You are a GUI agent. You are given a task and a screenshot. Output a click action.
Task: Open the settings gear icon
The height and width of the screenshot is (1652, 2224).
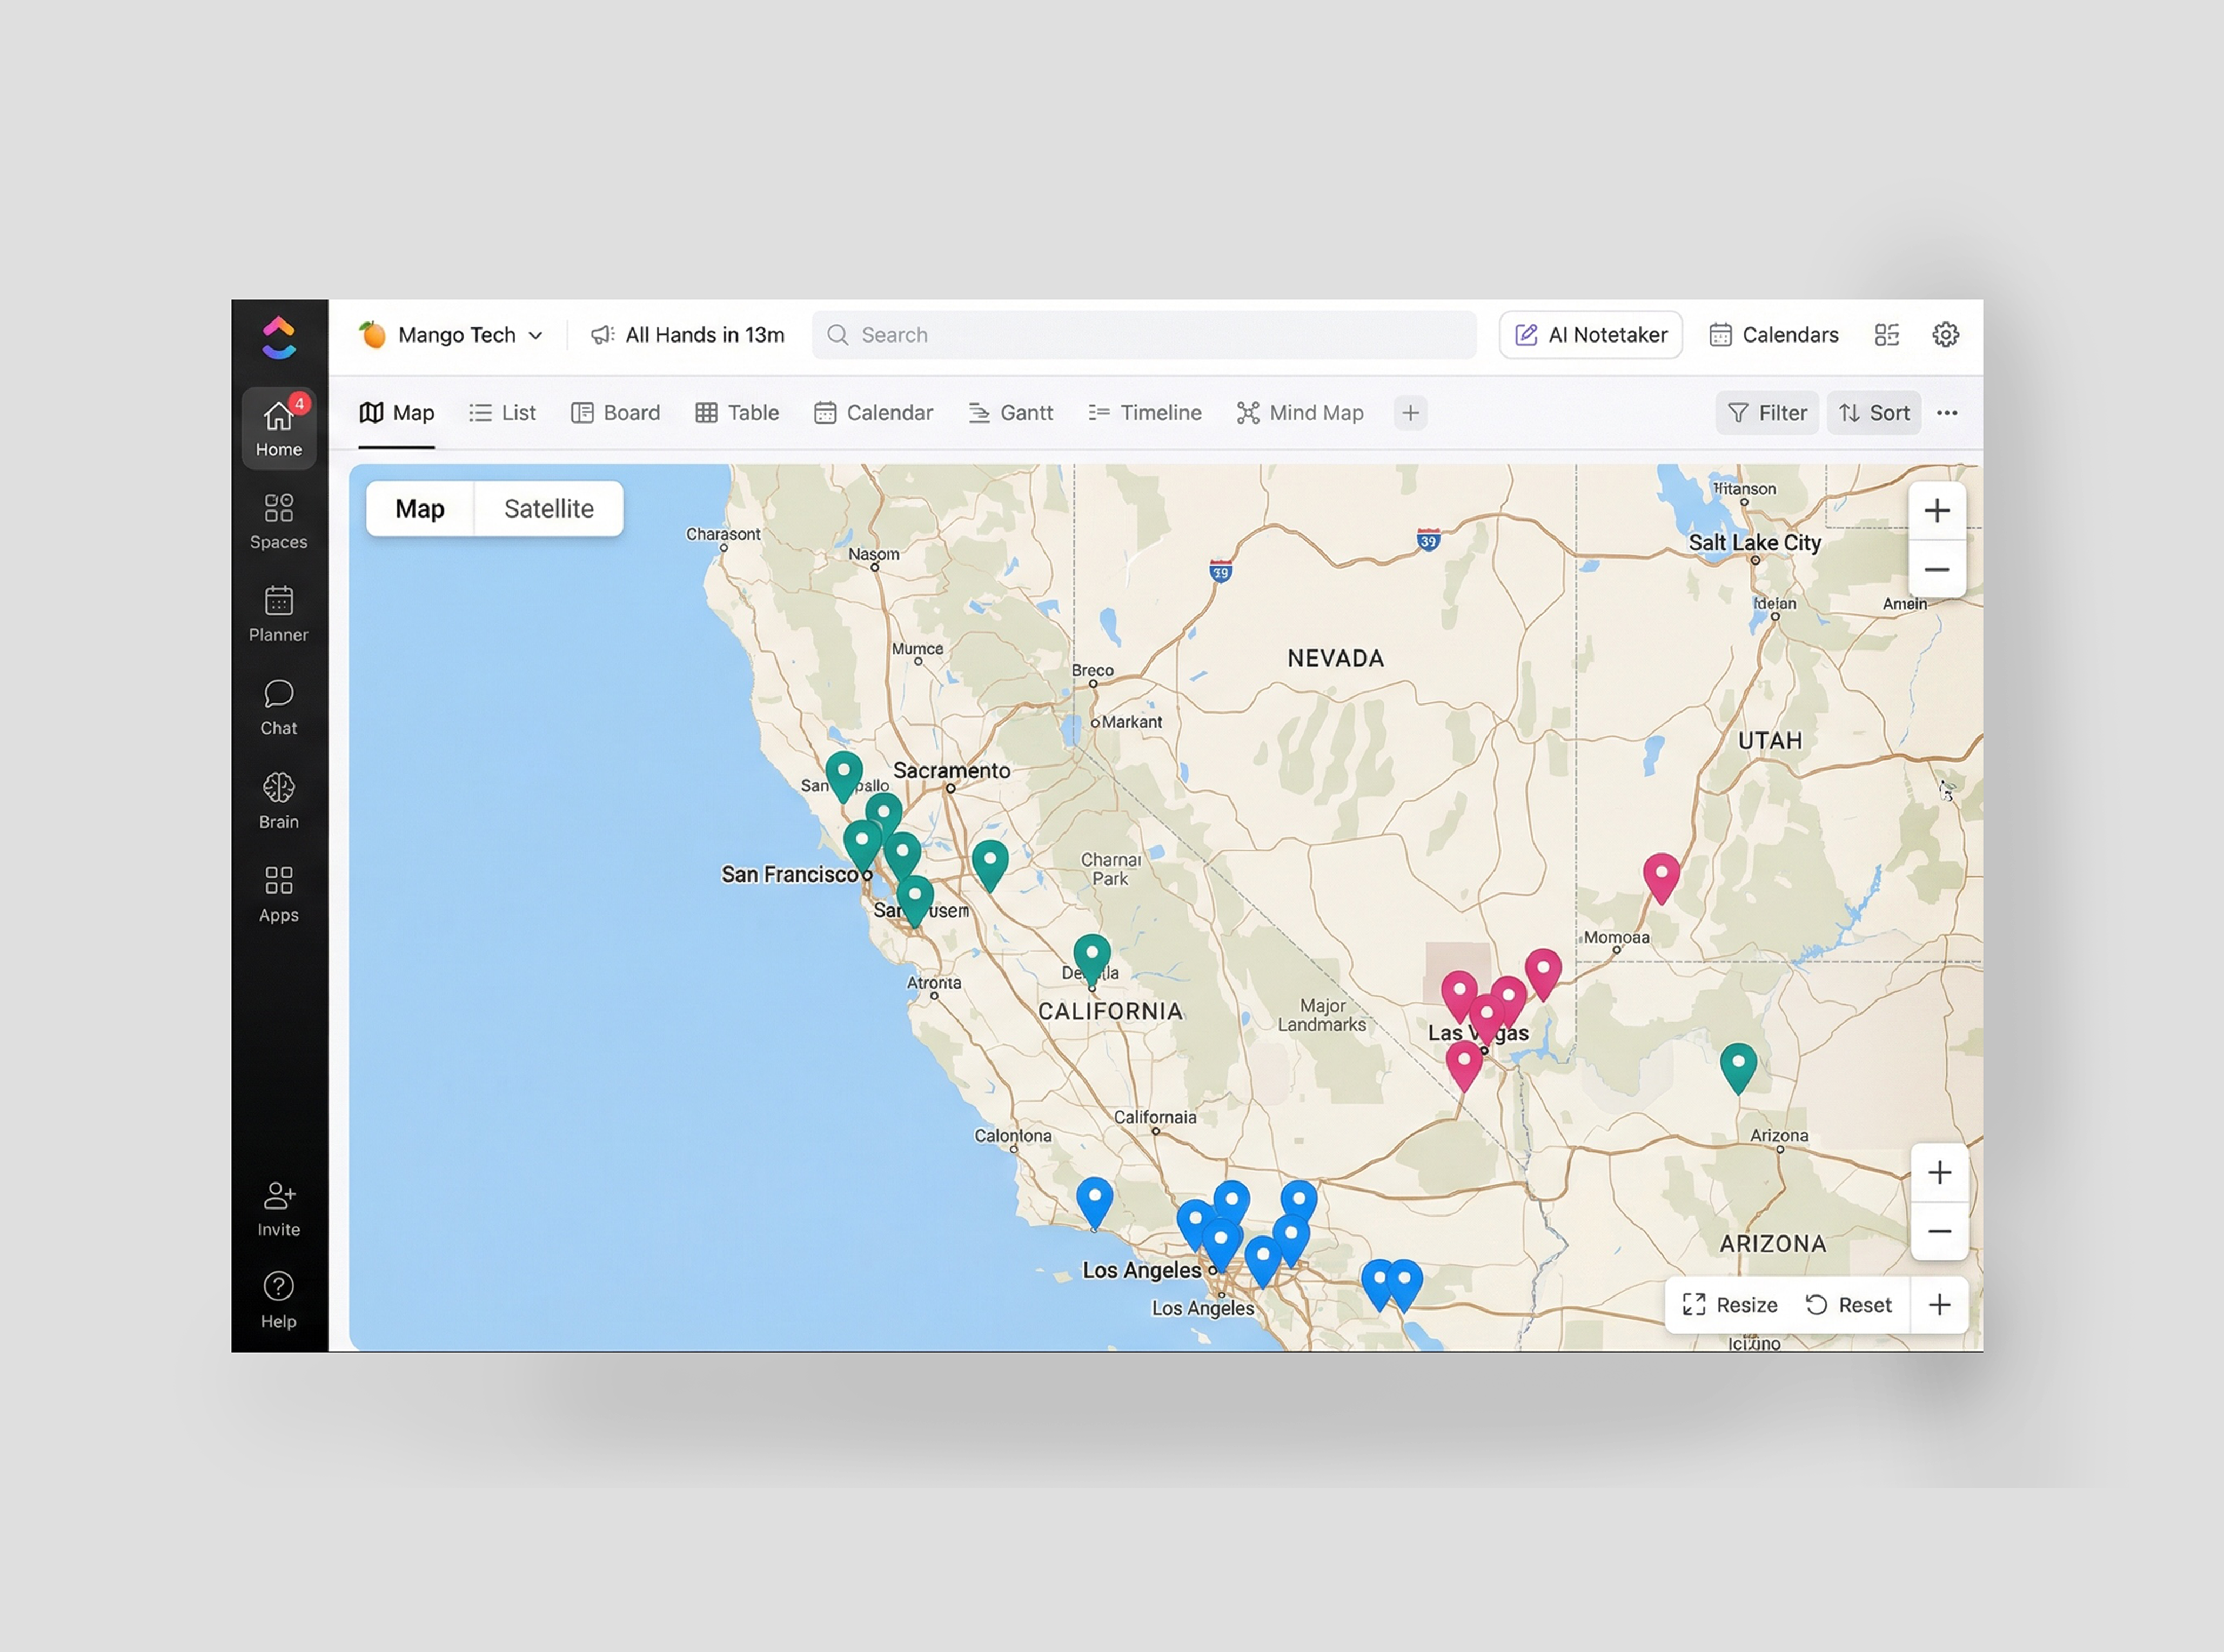1945,334
